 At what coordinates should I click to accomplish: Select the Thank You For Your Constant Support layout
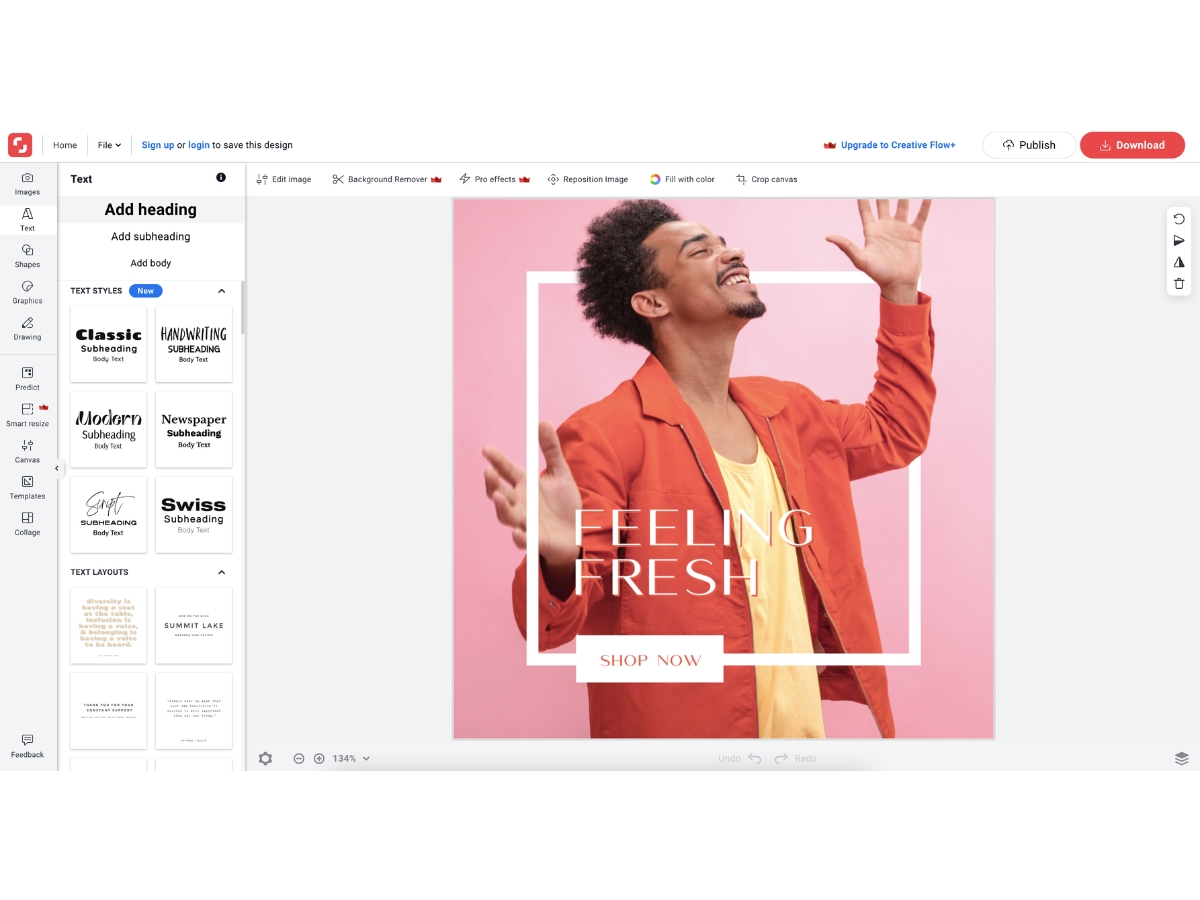pos(109,711)
